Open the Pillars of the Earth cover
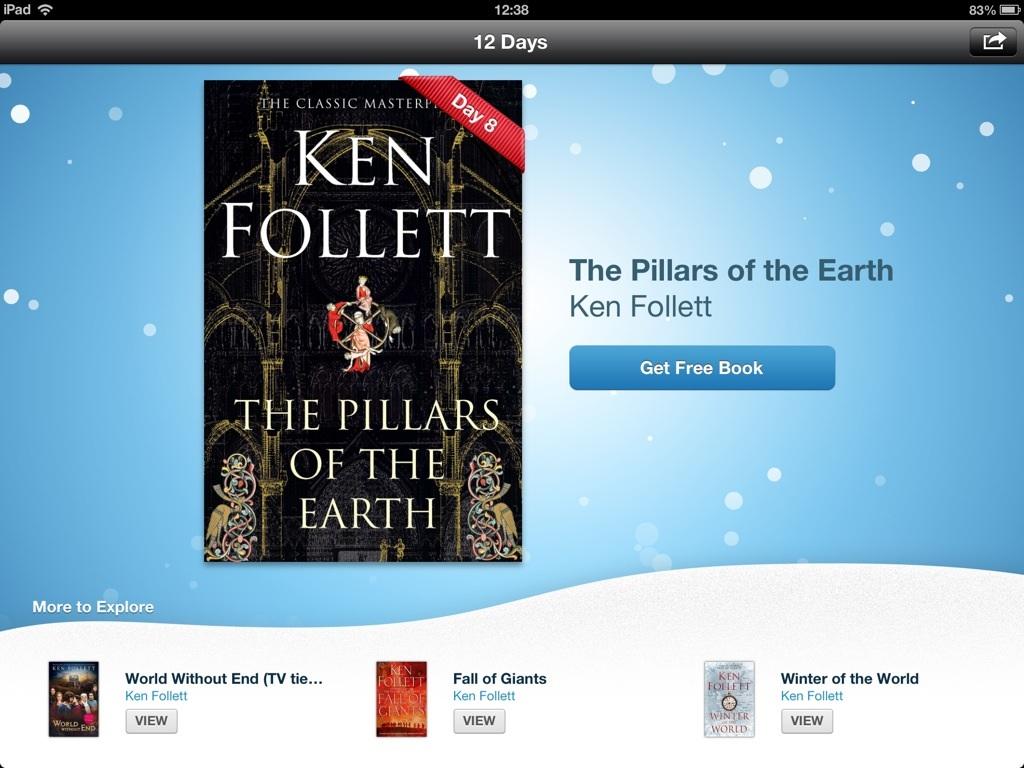The height and width of the screenshot is (768, 1024). 363,321
